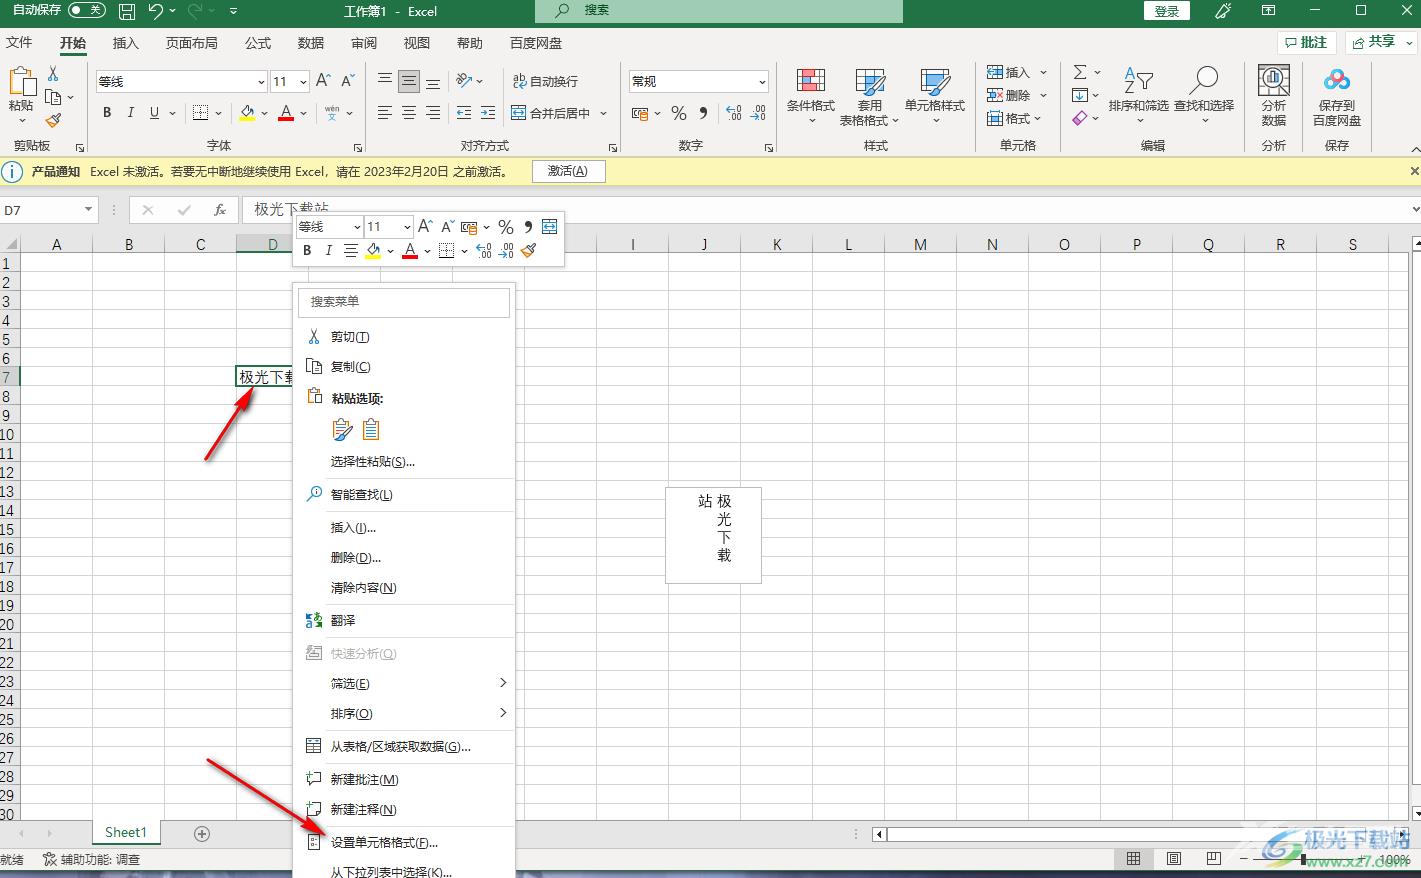Click the ribbon's left align text icon
1421x878 pixels.
pyautogui.click(x=385, y=113)
